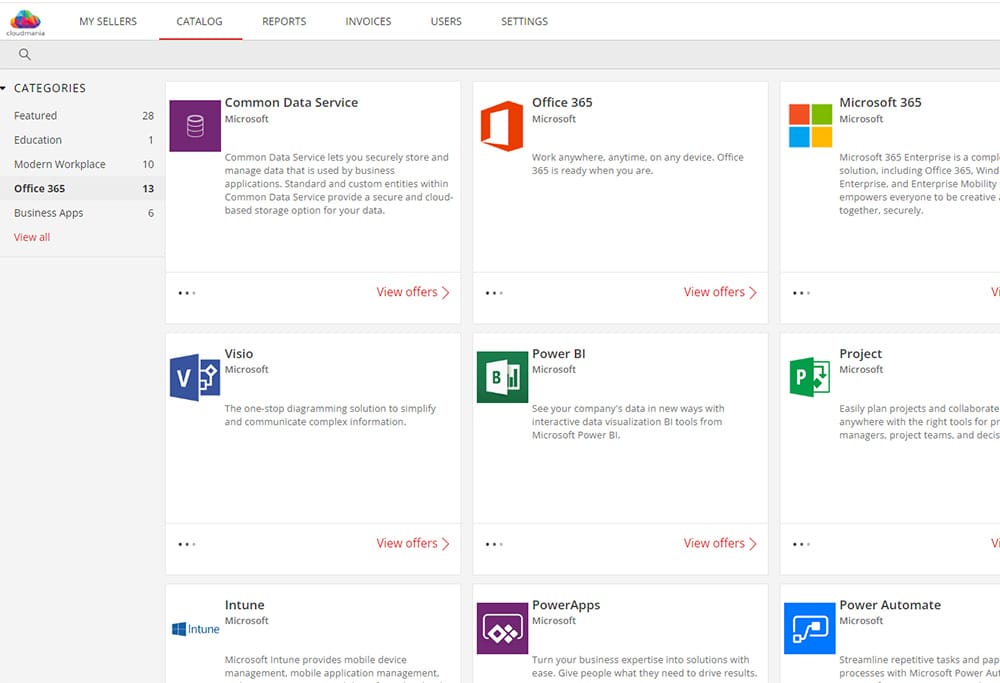Image resolution: width=1000 pixels, height=683 pixels.
Task: Click the cloudmania logo
Action: click(x=25, y=21)
